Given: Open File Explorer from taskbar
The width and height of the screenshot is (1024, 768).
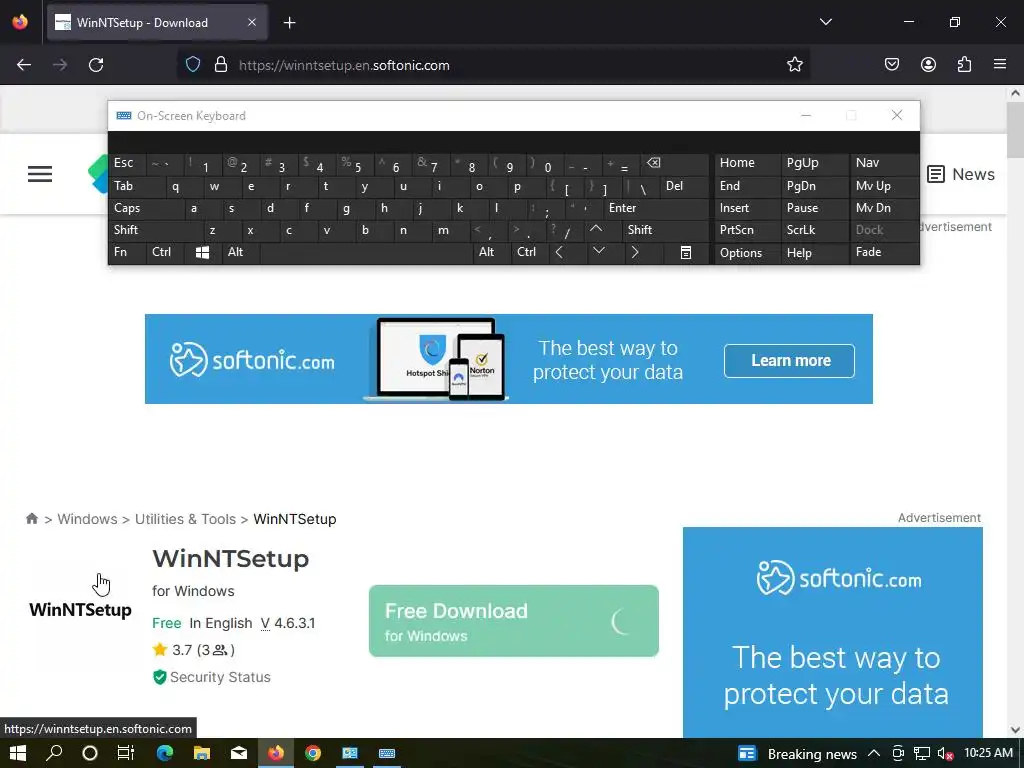Looking at the screenshot, I should click(202, 753).
